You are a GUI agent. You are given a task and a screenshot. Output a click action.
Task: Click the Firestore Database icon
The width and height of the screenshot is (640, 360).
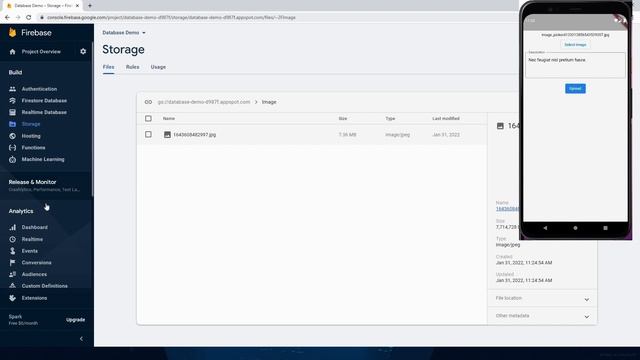pos(13,100)
